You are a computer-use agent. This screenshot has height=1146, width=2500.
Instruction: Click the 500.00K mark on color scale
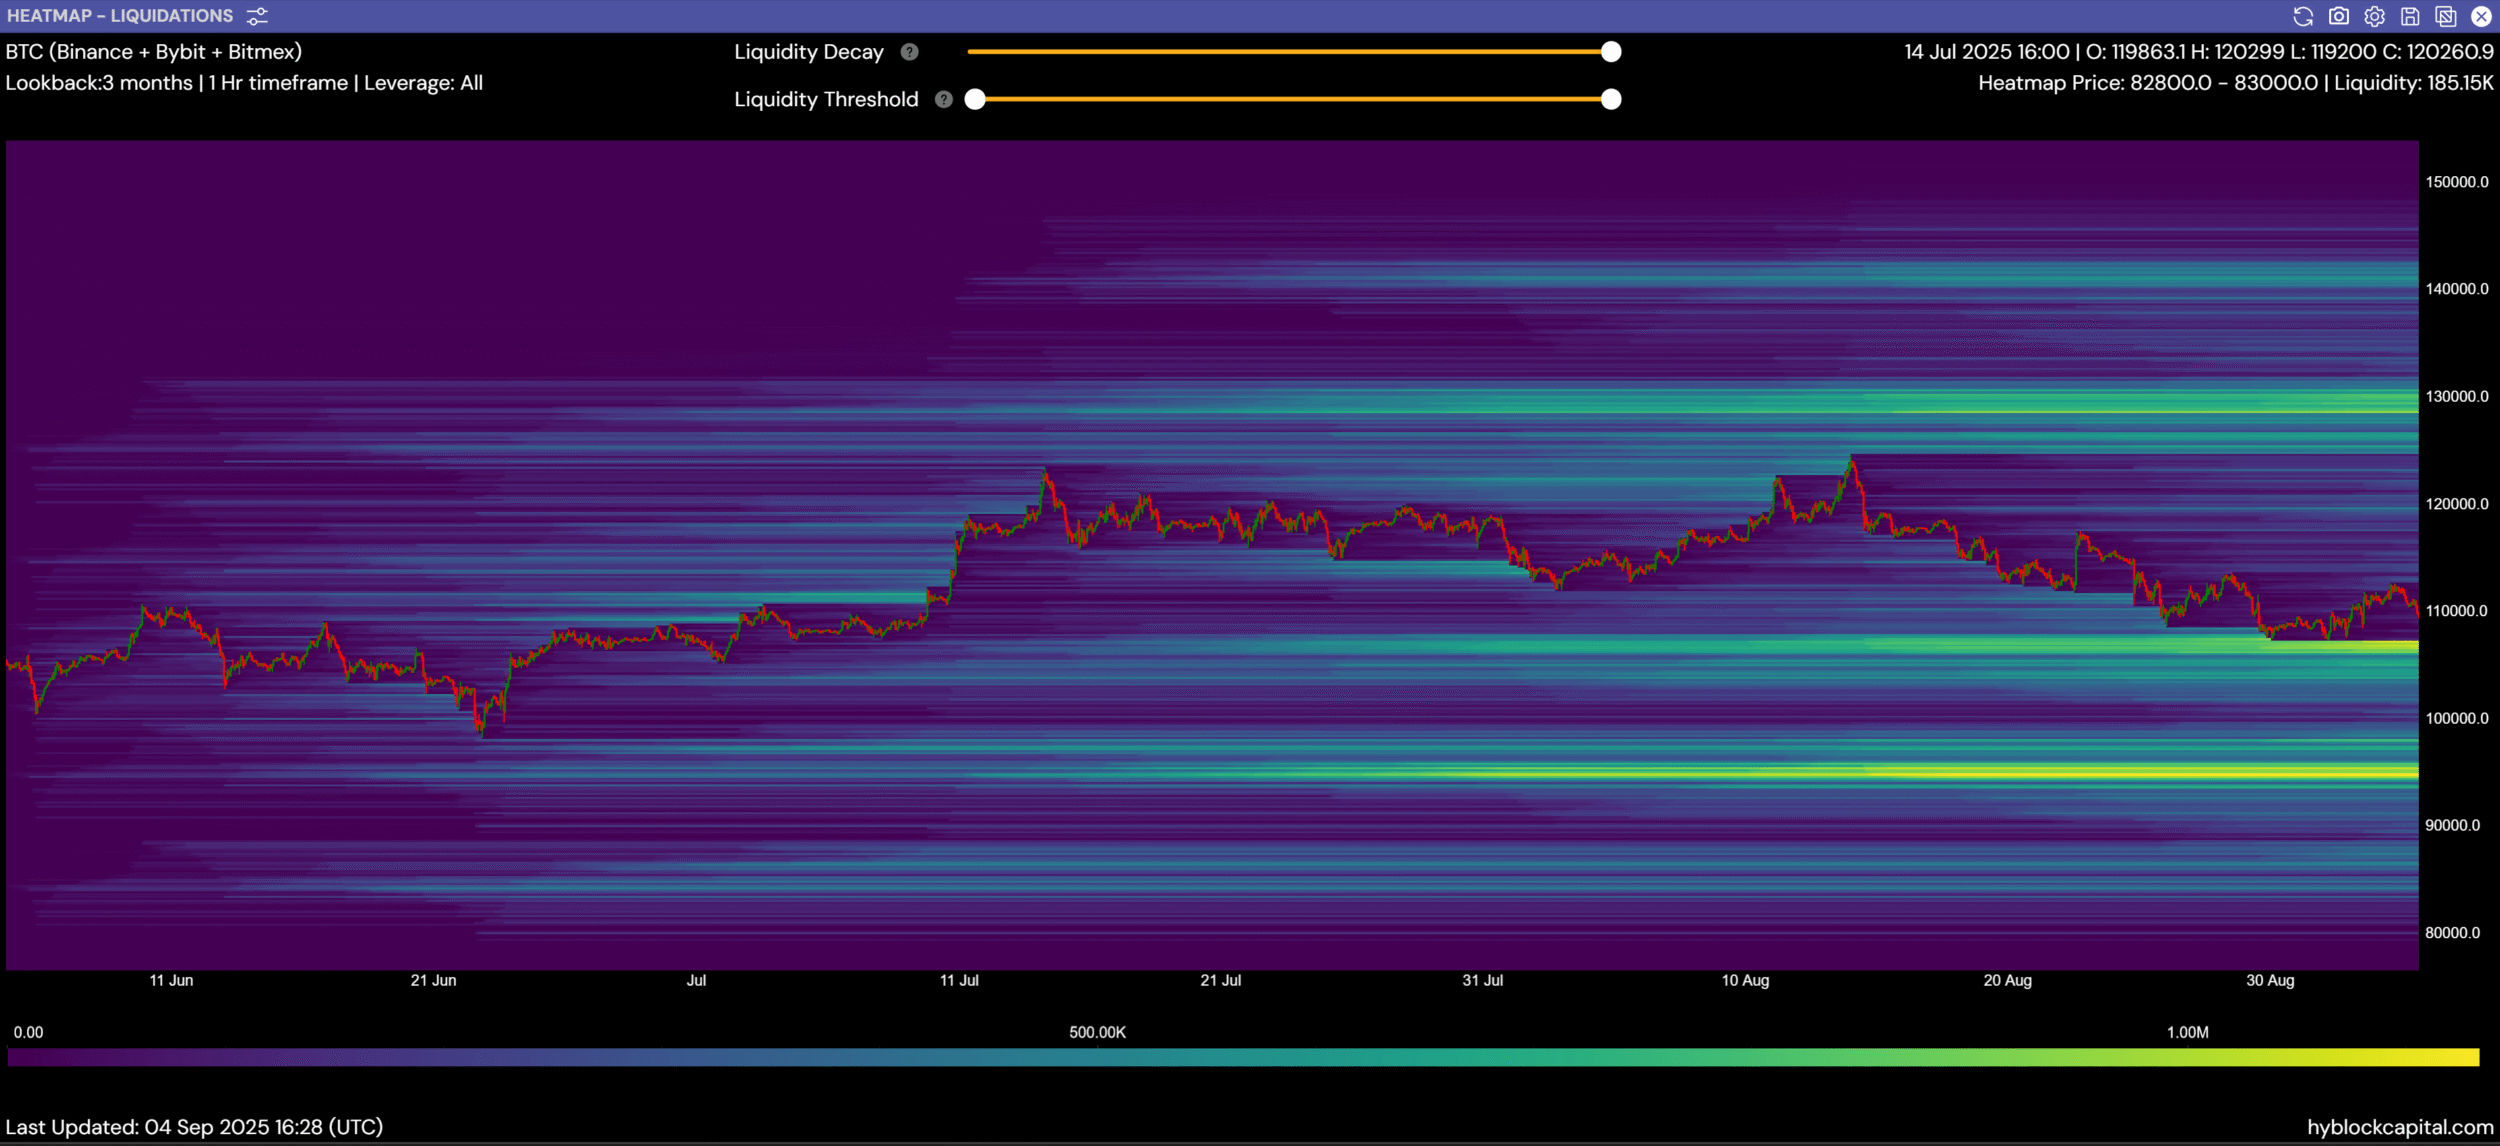1097,1032
